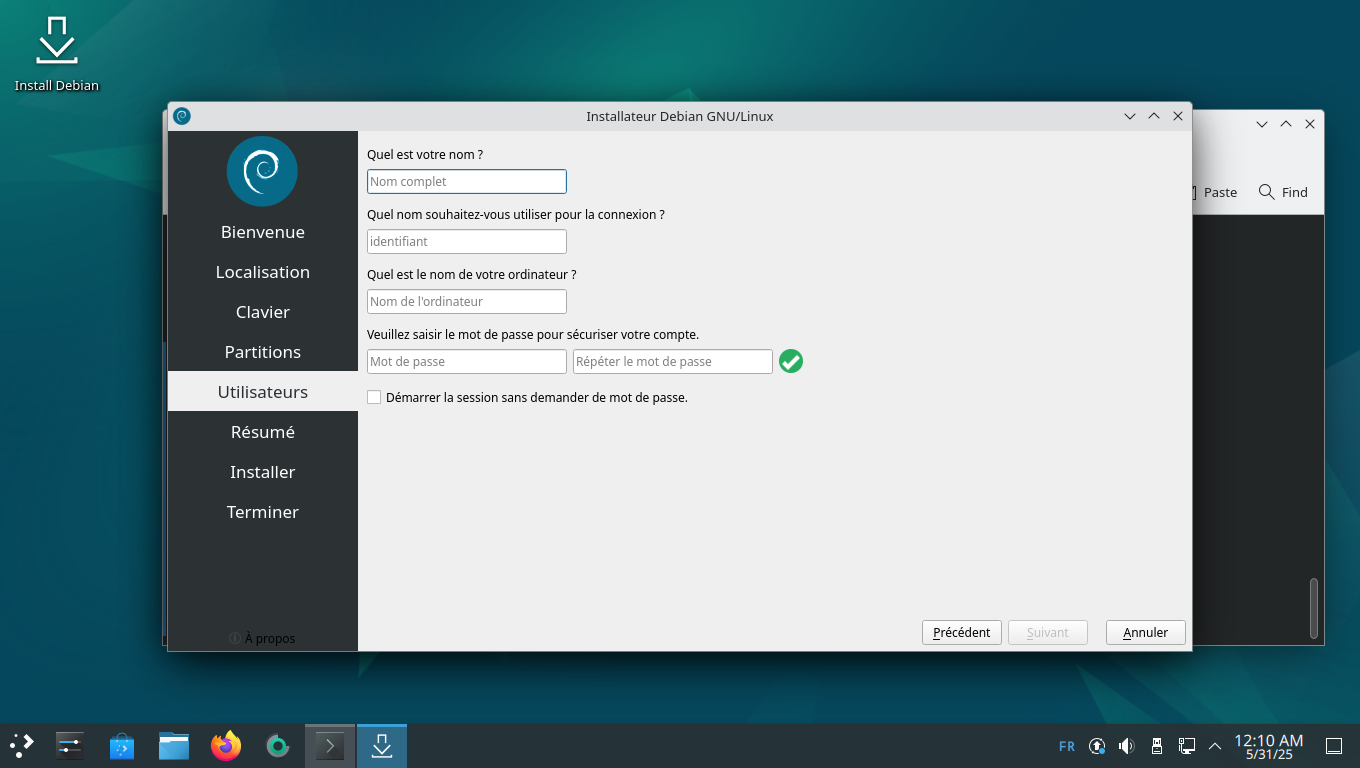
Task: Go to the Partitions step
Action: coord(263,352)
